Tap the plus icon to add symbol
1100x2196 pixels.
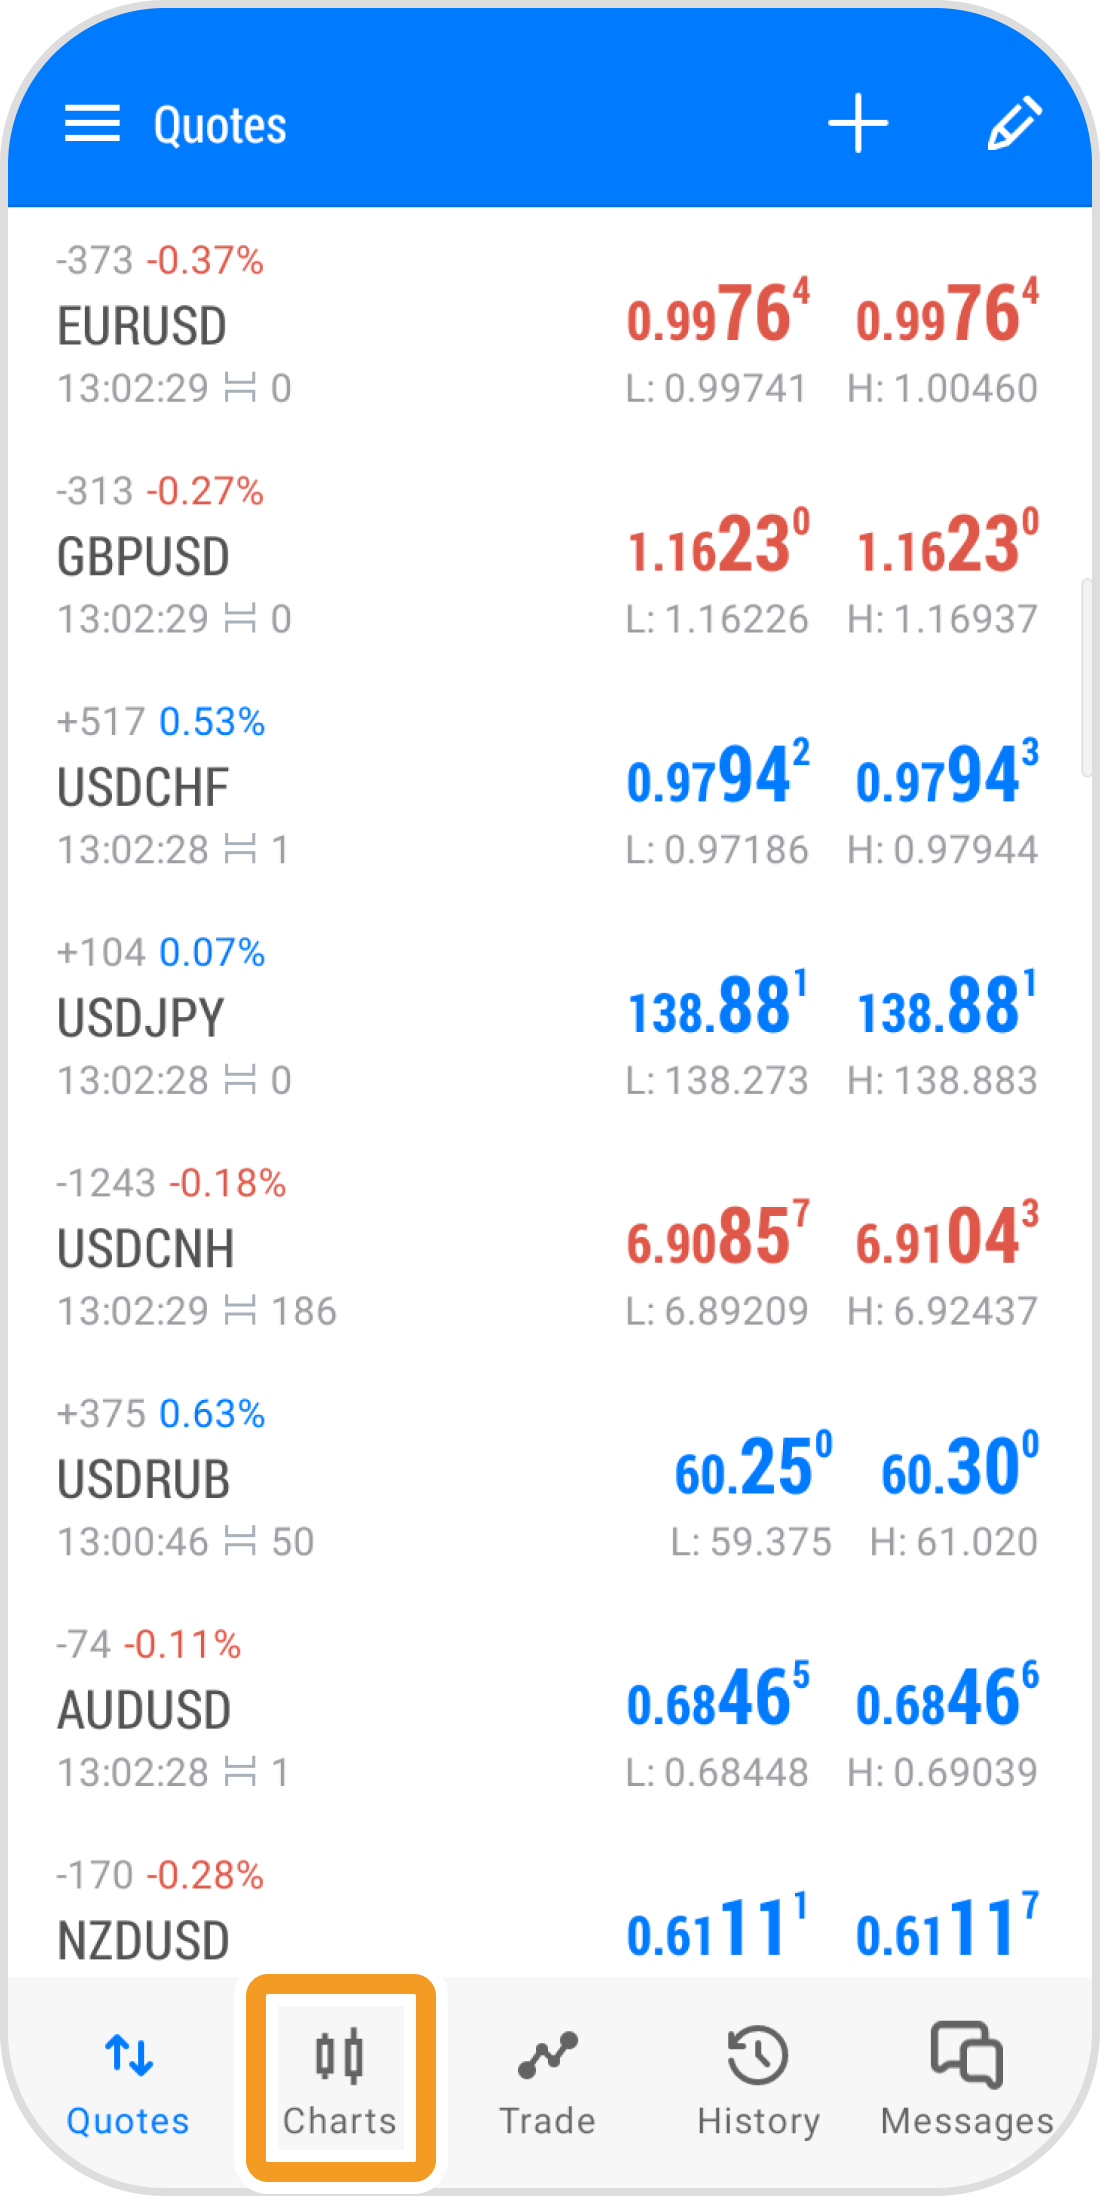click(857, 124)
